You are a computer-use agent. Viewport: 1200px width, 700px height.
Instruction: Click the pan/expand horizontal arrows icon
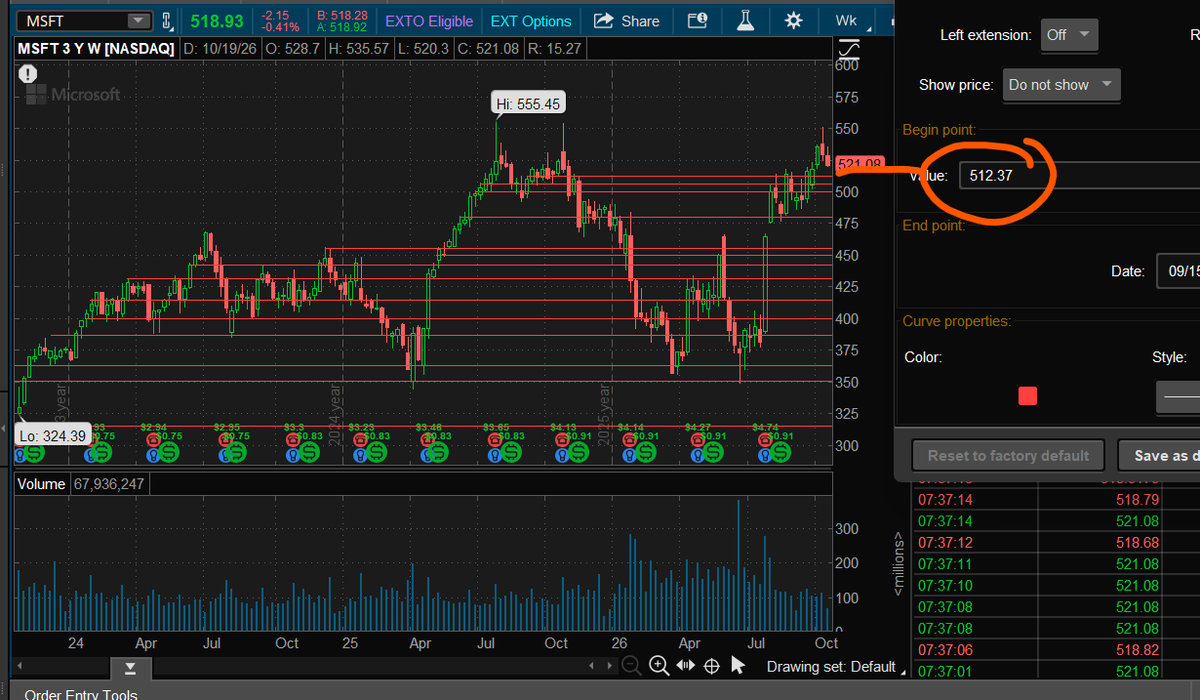point(686,665)
